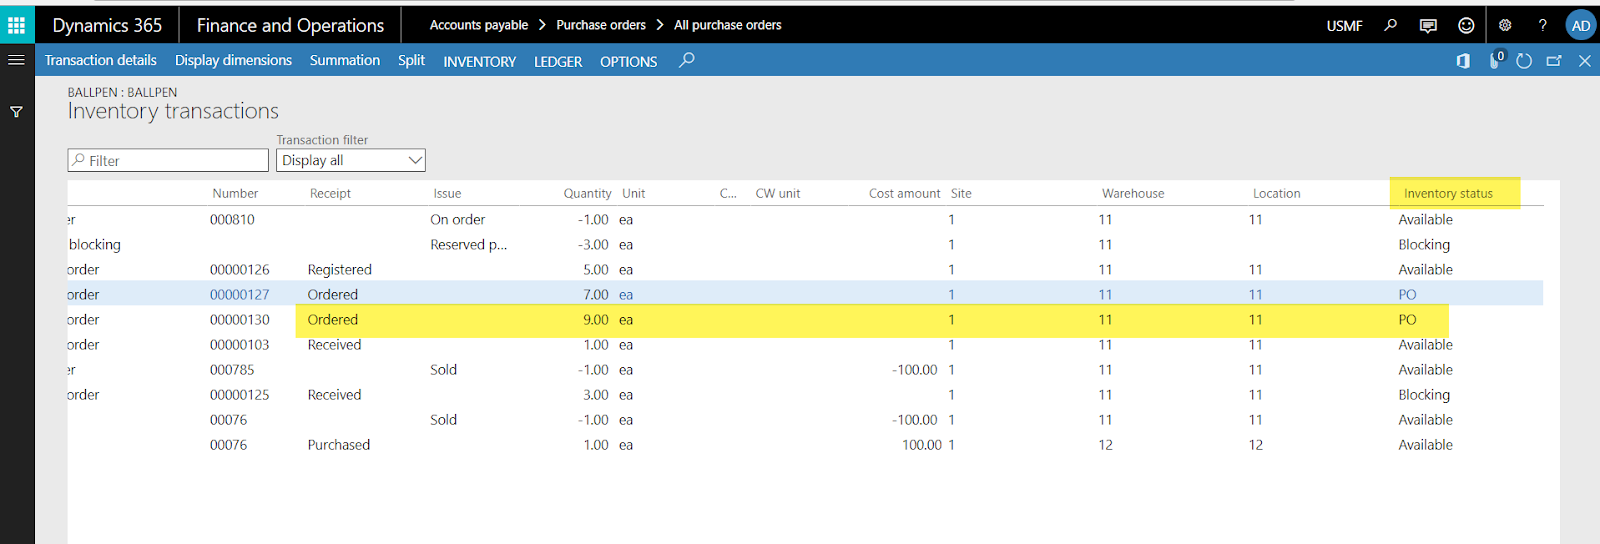Click the search magnifier in top bar
The width and height of the screenshot is (1600, 544).
[1390, 25]
